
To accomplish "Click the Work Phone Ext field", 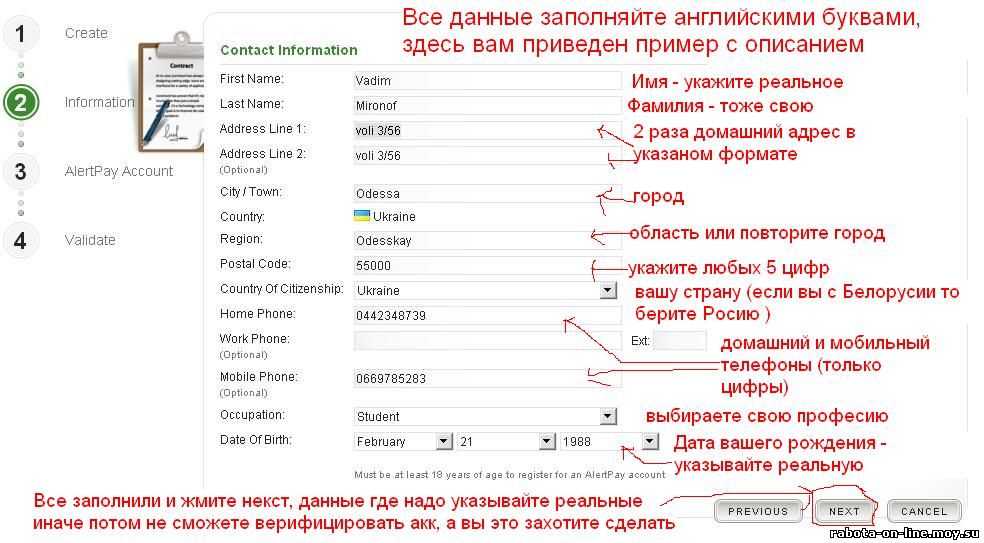I will coord(679,341).
